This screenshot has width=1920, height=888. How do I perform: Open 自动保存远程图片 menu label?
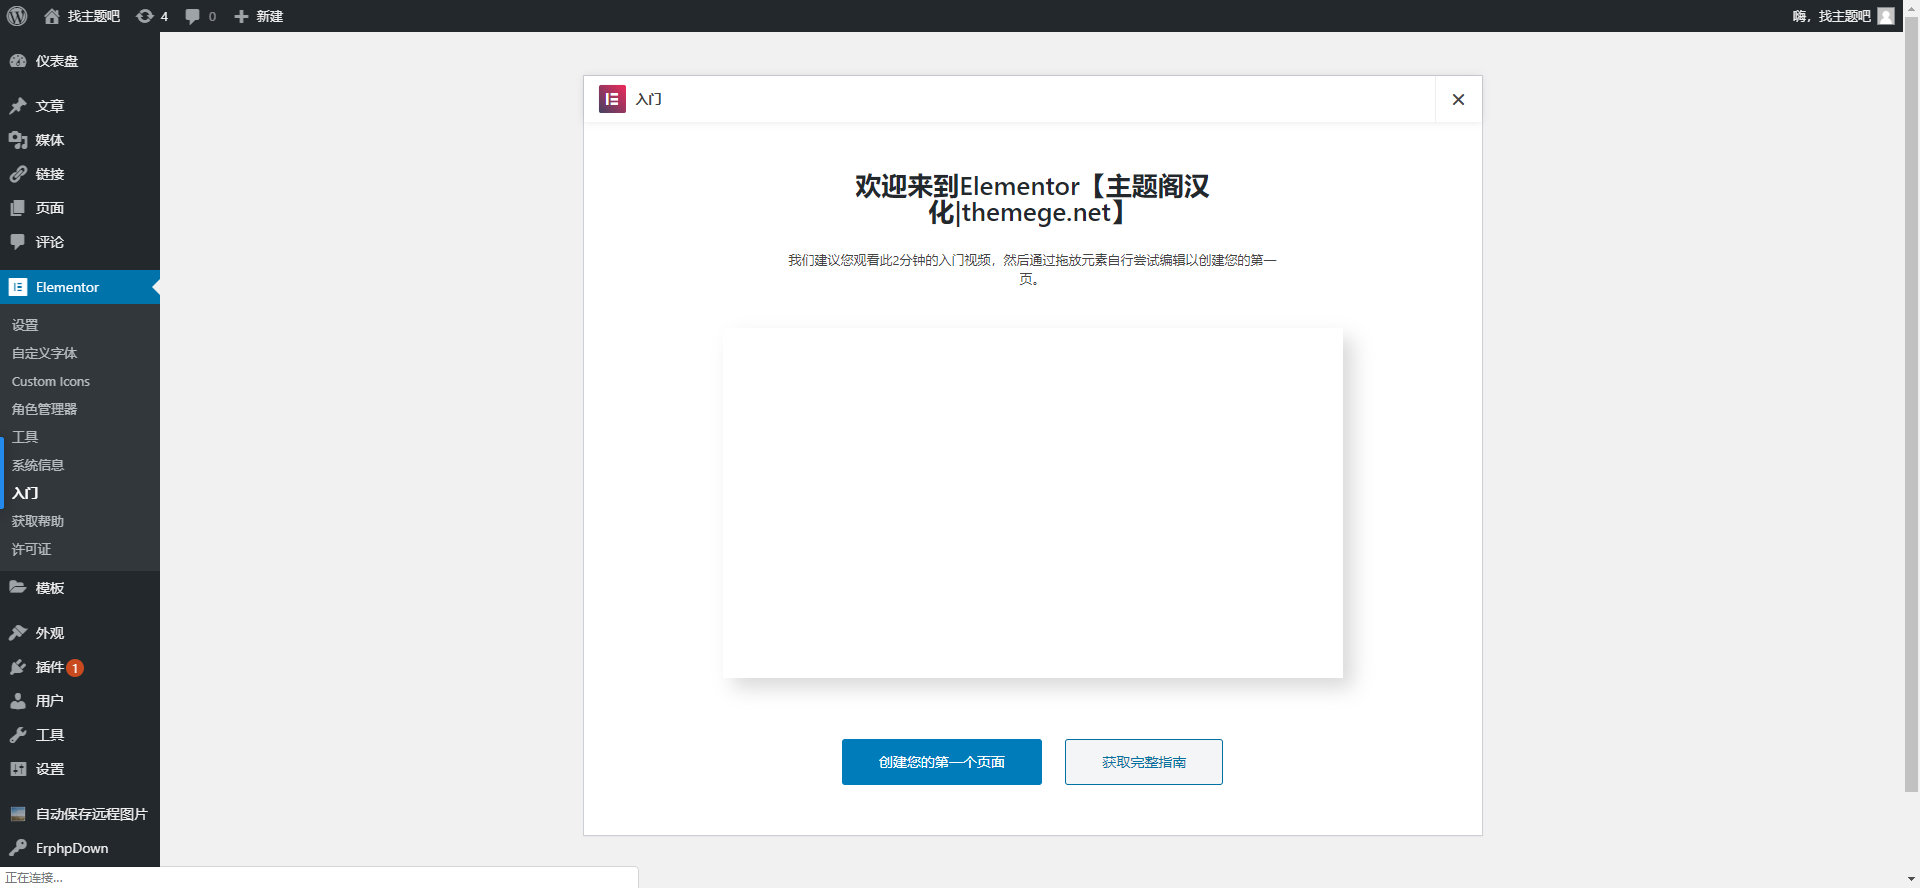tap(91, 814)
